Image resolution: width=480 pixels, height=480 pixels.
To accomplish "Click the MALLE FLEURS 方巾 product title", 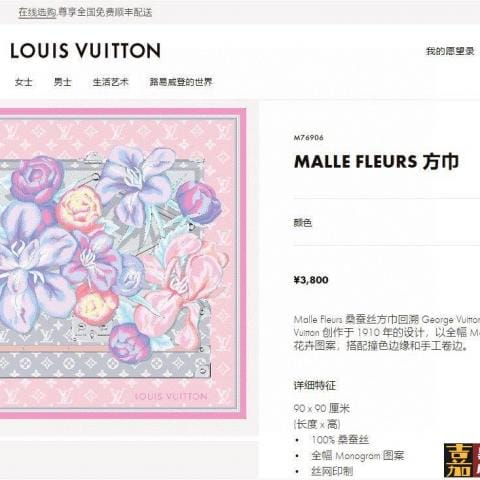I will tap(376, 162).
